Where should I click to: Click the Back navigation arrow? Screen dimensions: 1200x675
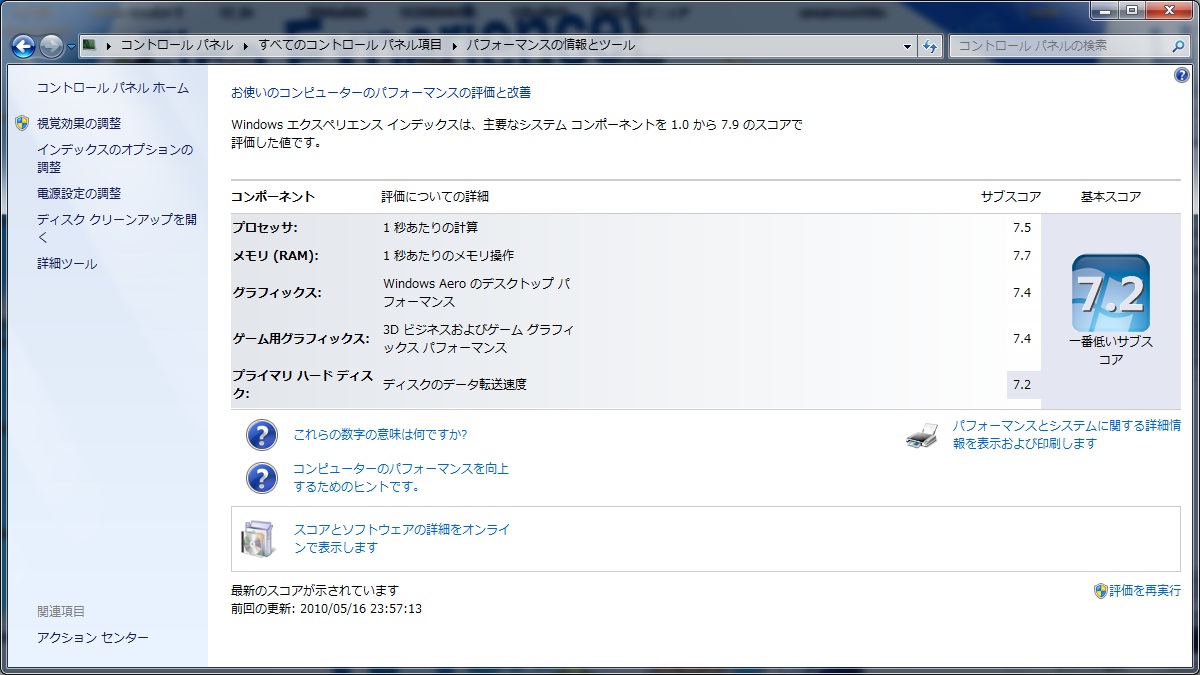point(24,46)
